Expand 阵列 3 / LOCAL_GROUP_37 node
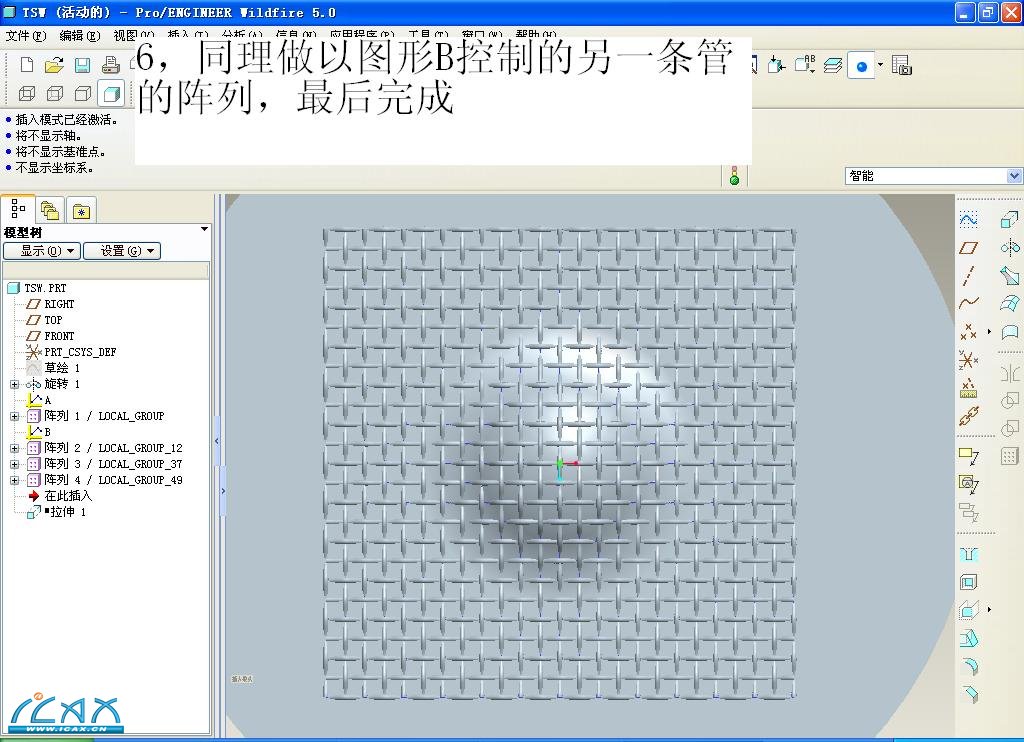Image resolution: width=1024 pixels, height=742 pixels. pyautogui.click(x=14, y=464)
